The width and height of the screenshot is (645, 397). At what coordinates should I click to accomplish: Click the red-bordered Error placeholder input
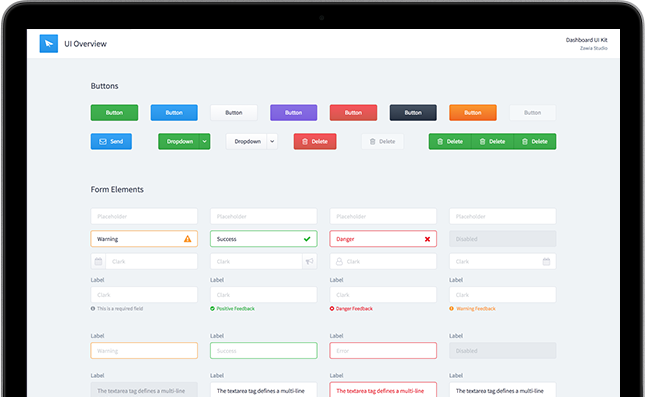tap(383, 351)
